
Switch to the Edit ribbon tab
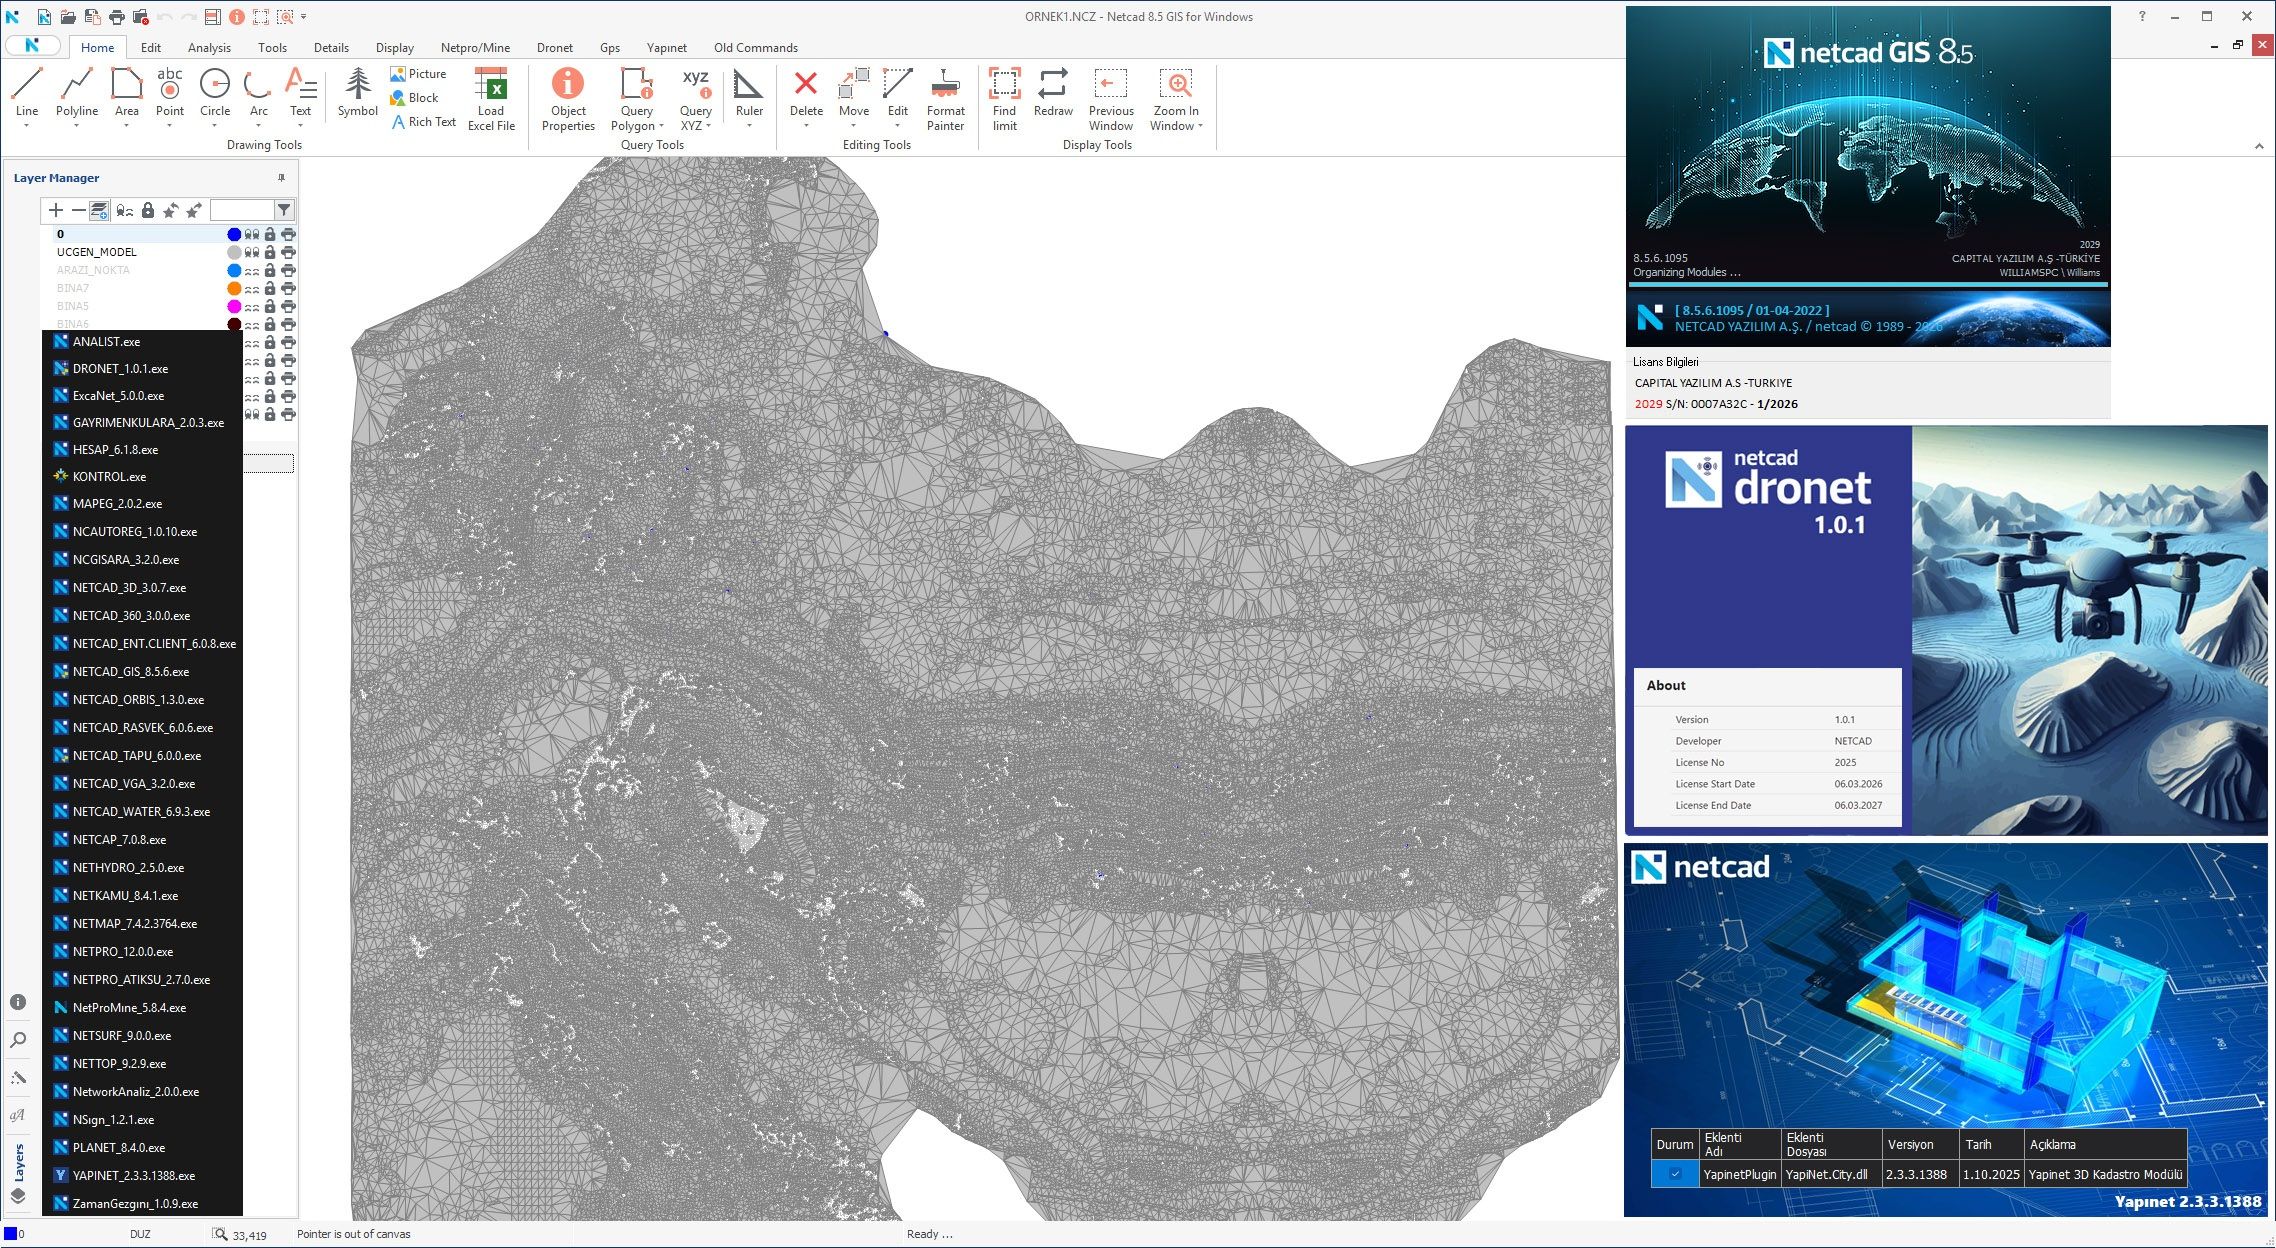click(x=151, y=47)
